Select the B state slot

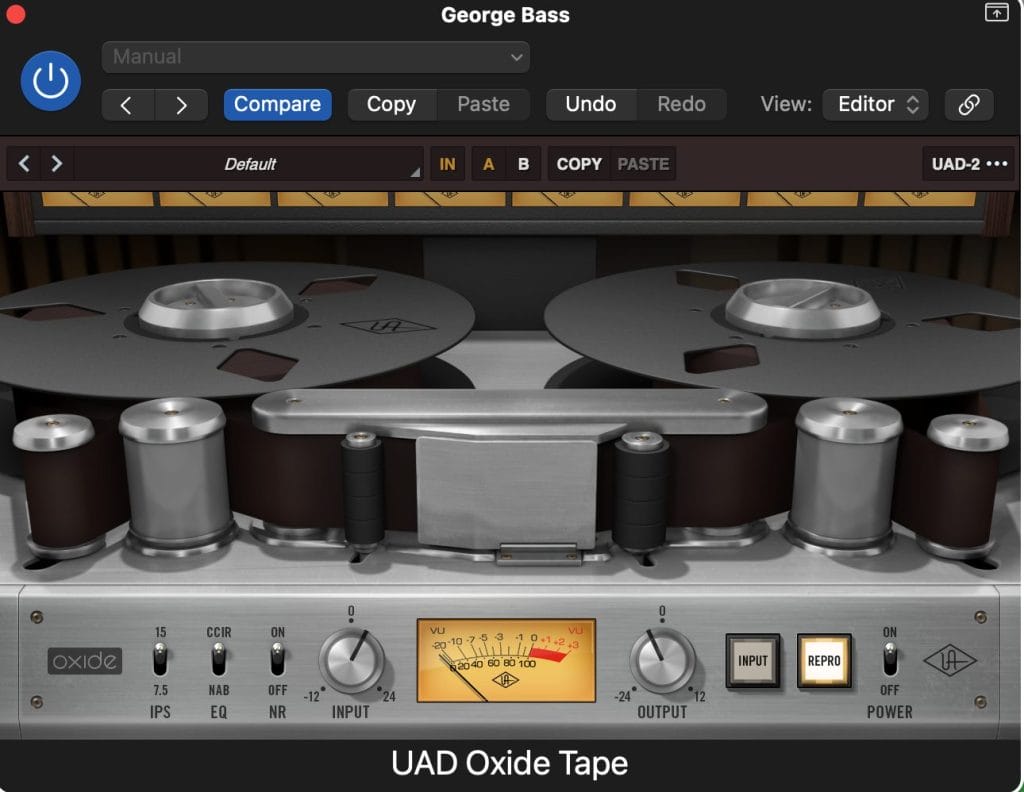pyautogui.click(x=523, y=164)
